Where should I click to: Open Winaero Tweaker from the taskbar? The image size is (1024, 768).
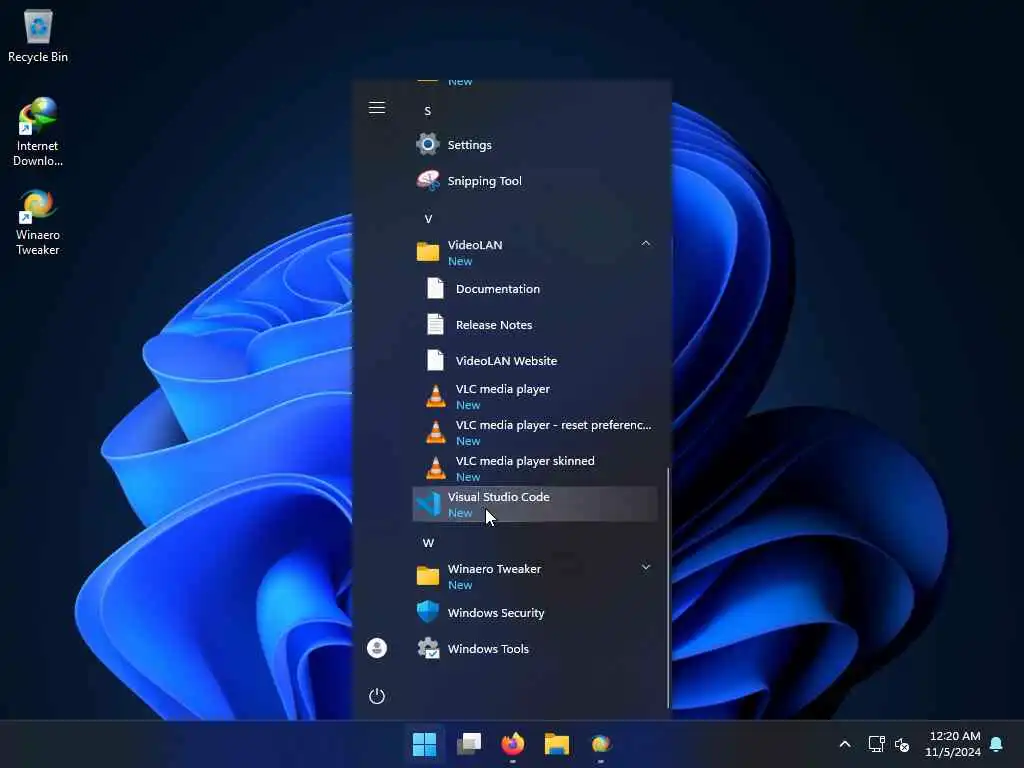click(601, 744)
